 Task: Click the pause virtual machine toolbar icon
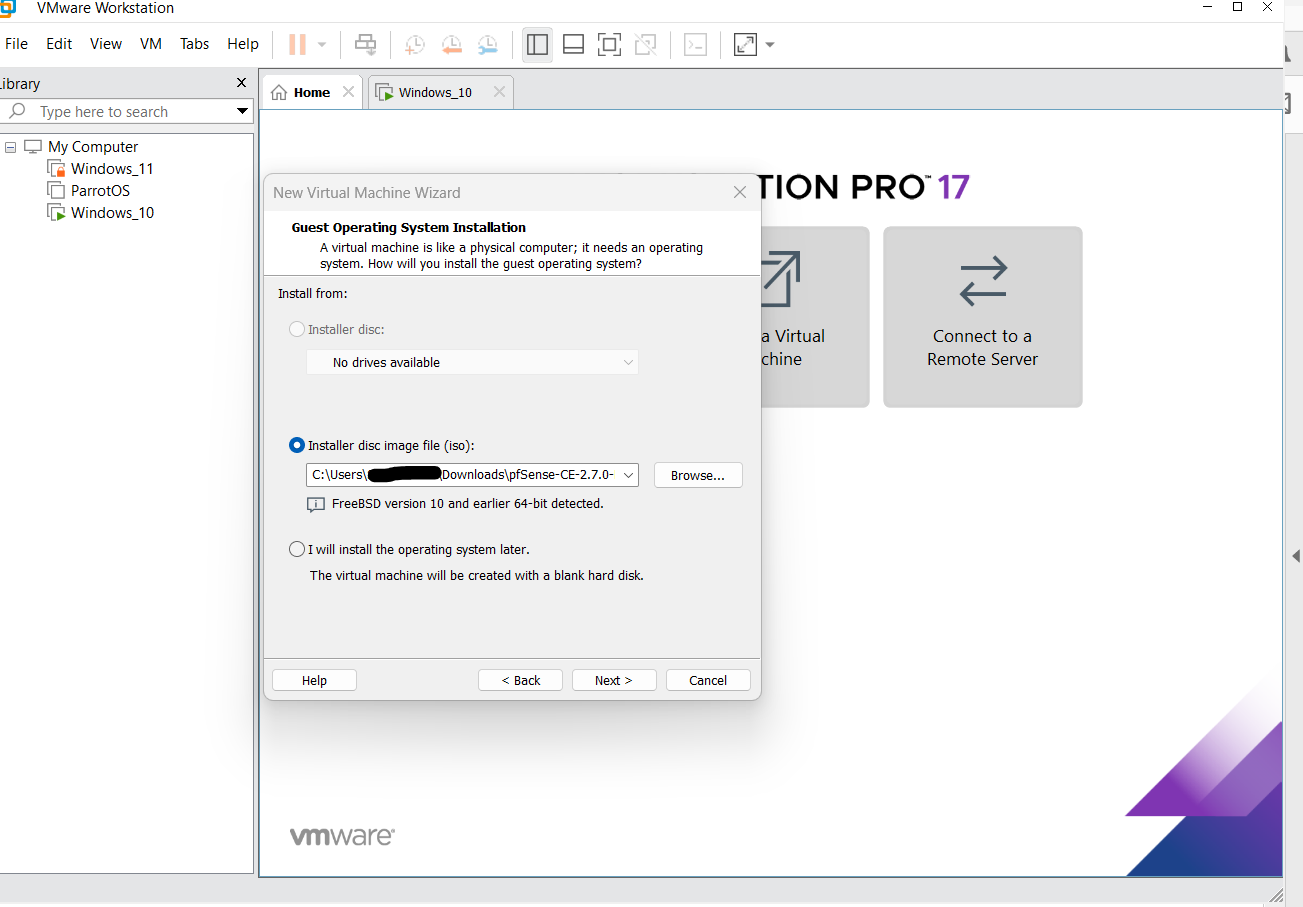tap(297, 44)
